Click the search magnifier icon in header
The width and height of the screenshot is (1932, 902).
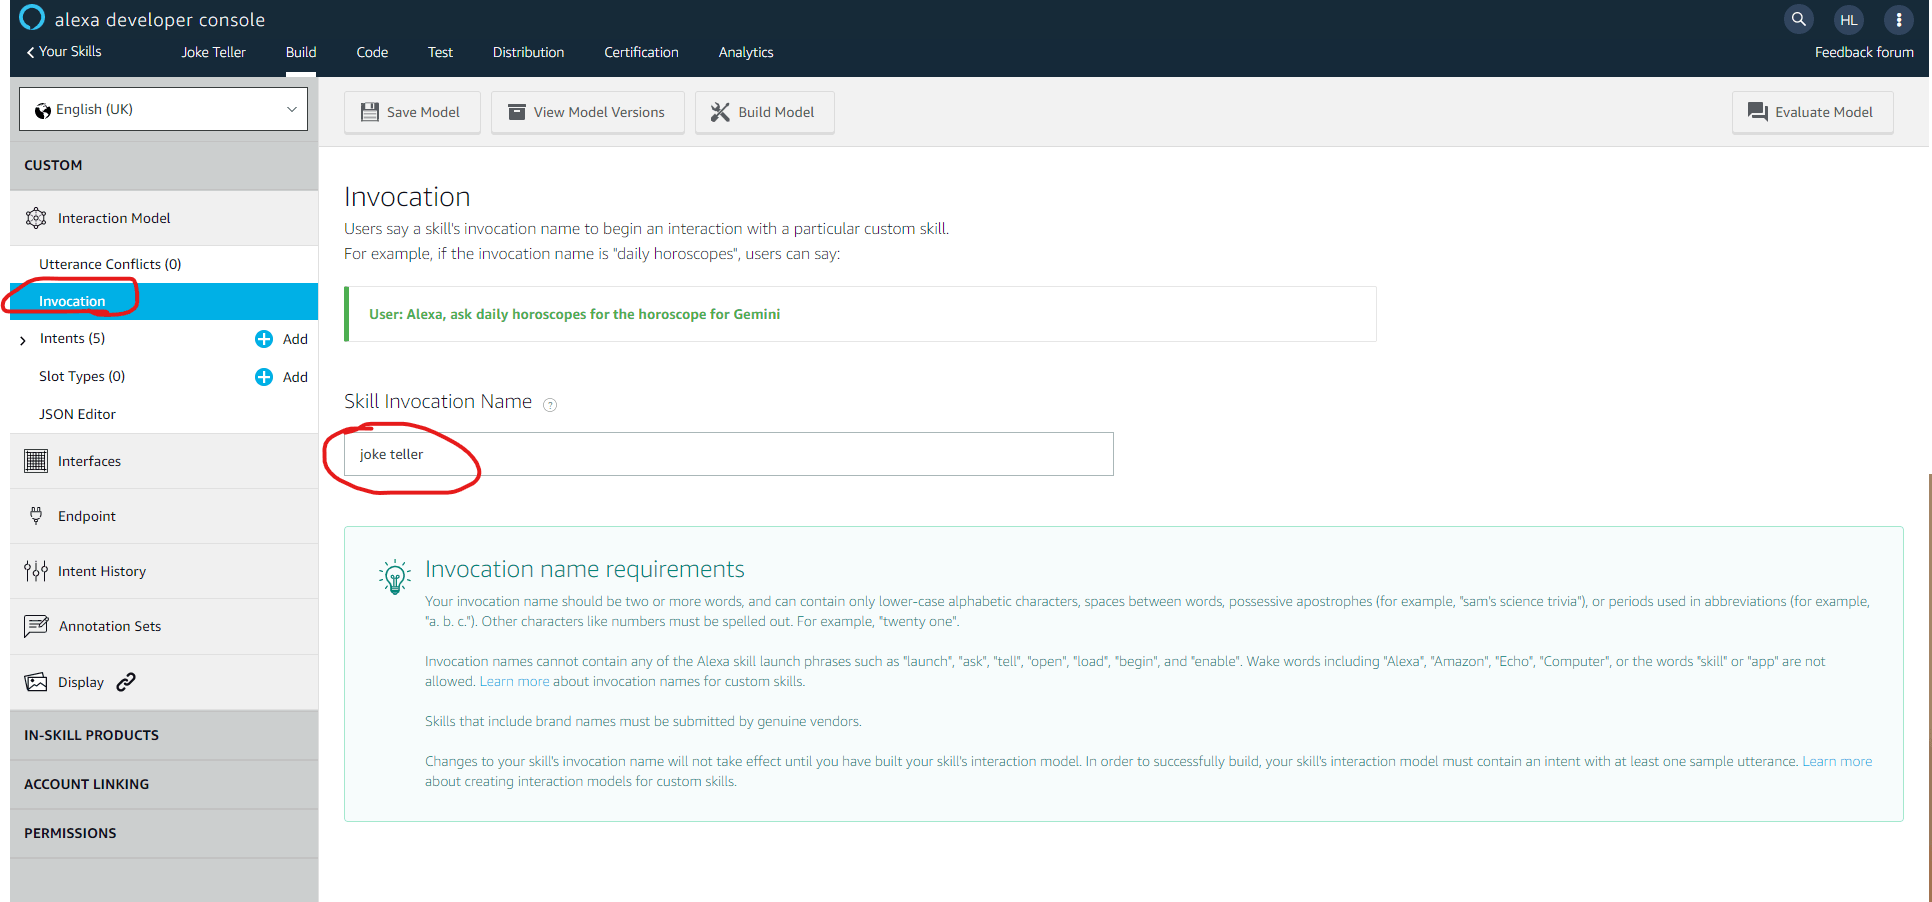click(x=1798, y=19)
